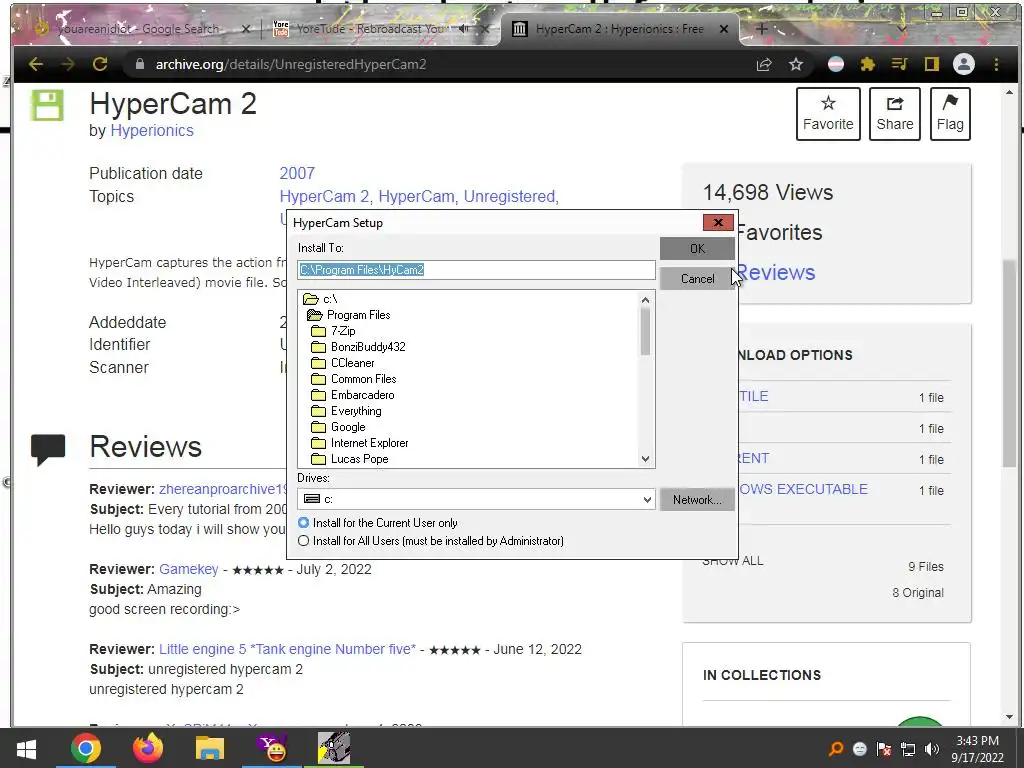This screenshot has width=1024, height=768.
Task: Click the network tray icon
Action: pos(908,749)
